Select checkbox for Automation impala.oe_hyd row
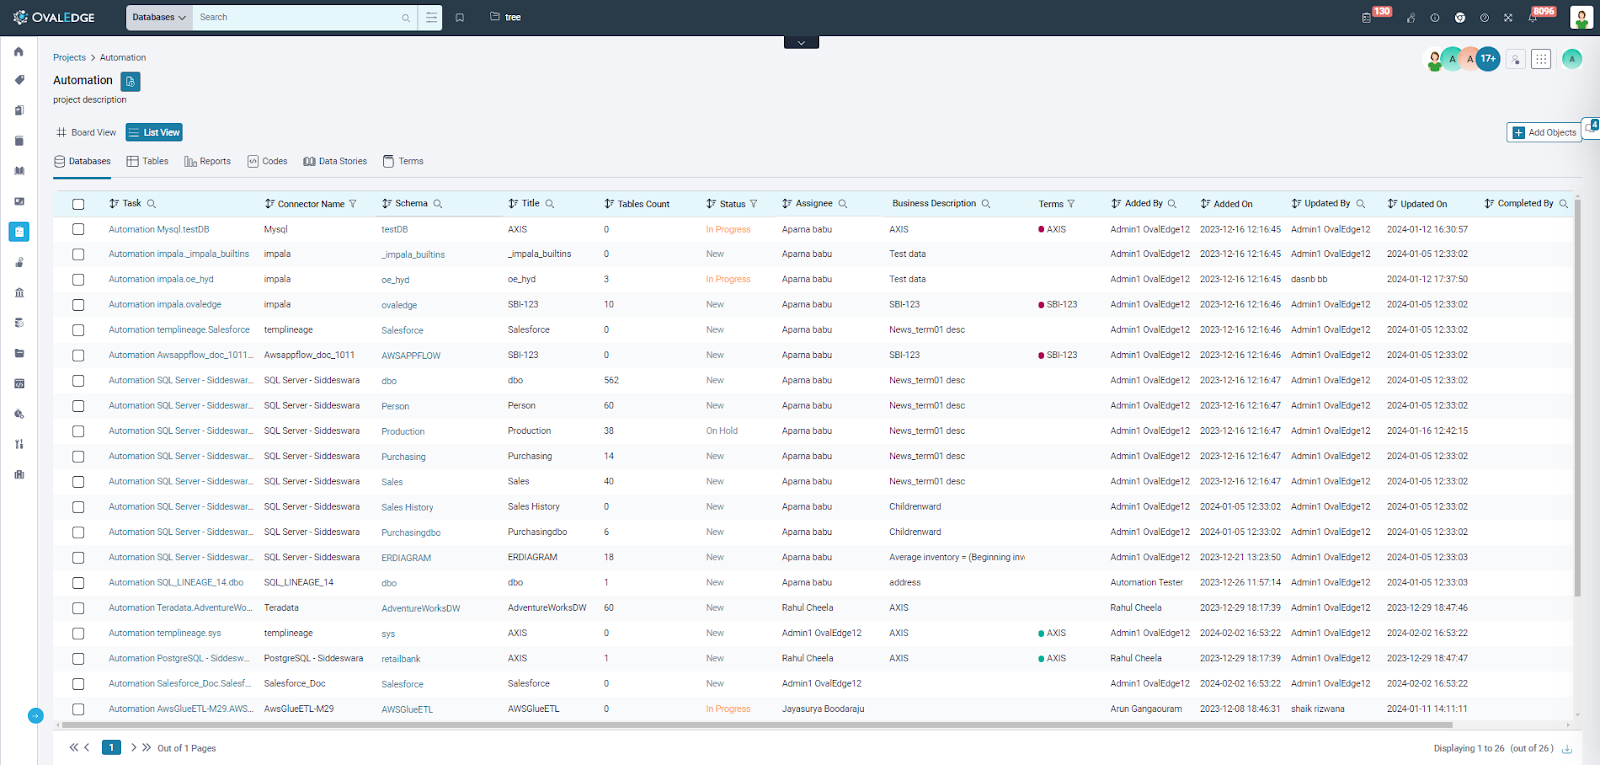The height and width of the screenshot is (765, 1600). point(78,280)
